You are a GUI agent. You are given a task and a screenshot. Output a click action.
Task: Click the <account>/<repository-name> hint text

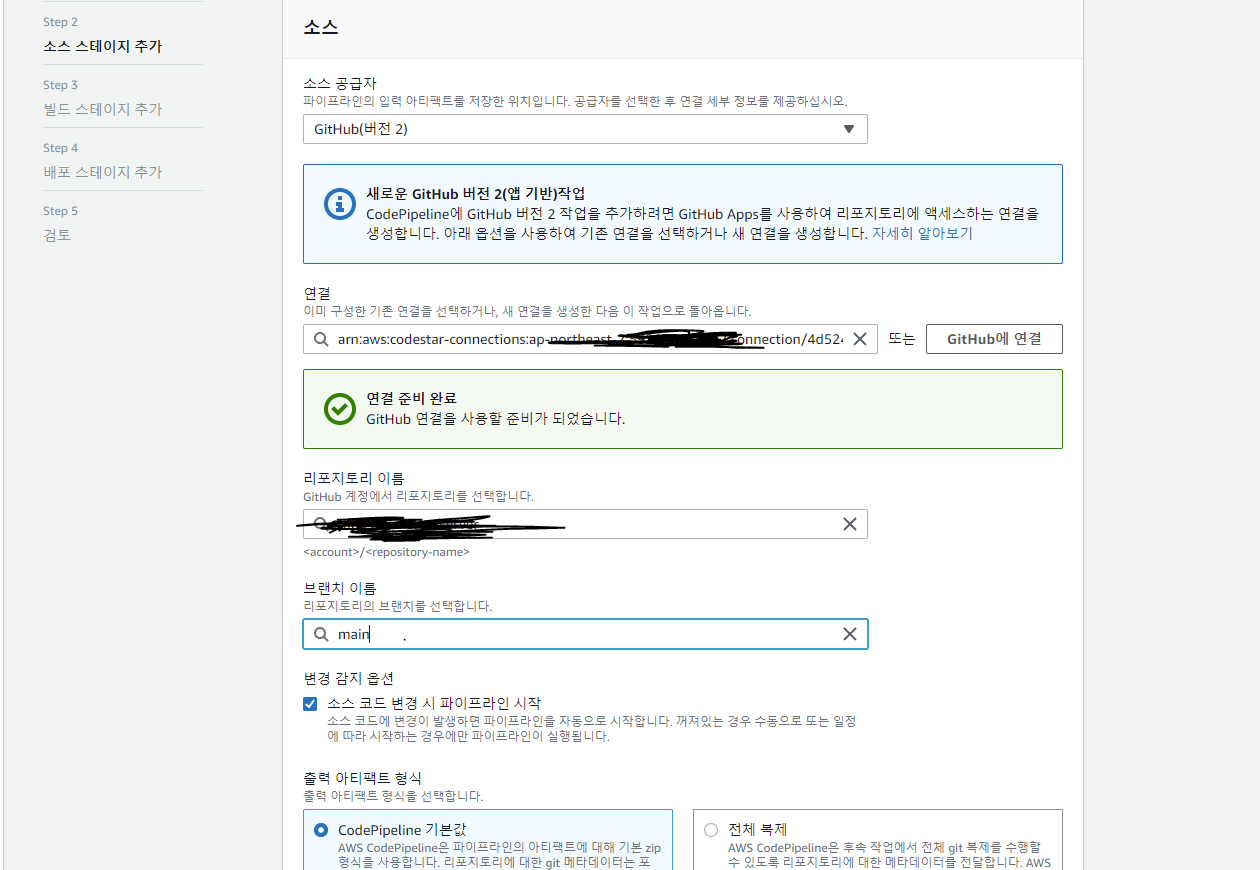[x=386, y=552]
